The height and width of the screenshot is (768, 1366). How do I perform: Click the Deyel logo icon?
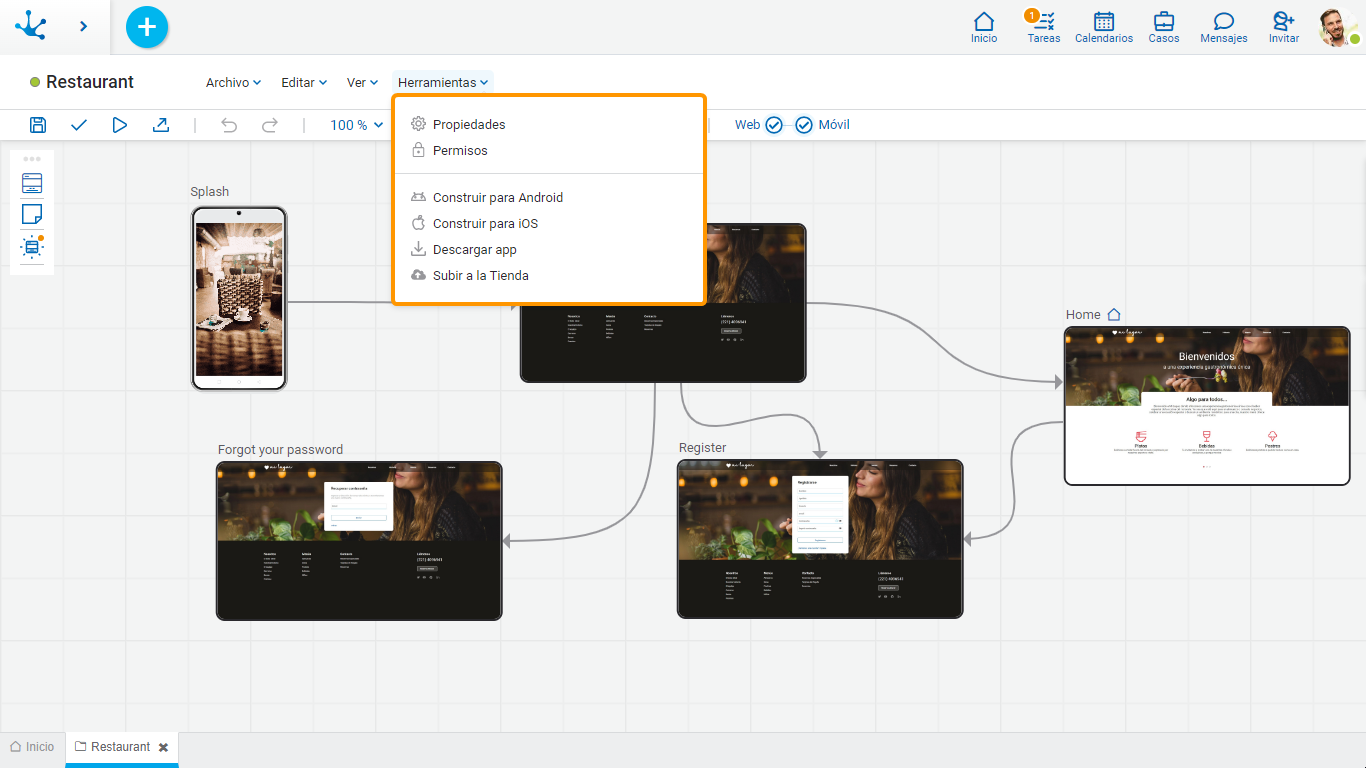[x=31, y=26]
